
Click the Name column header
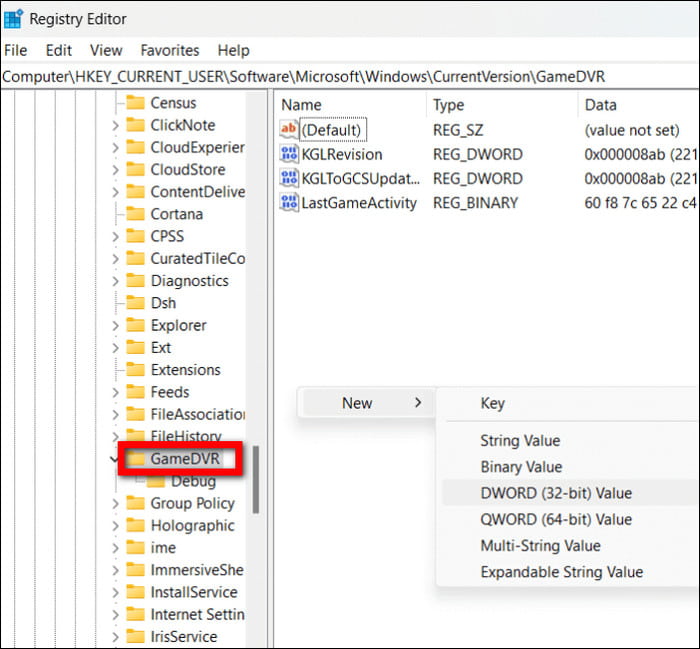302,105
